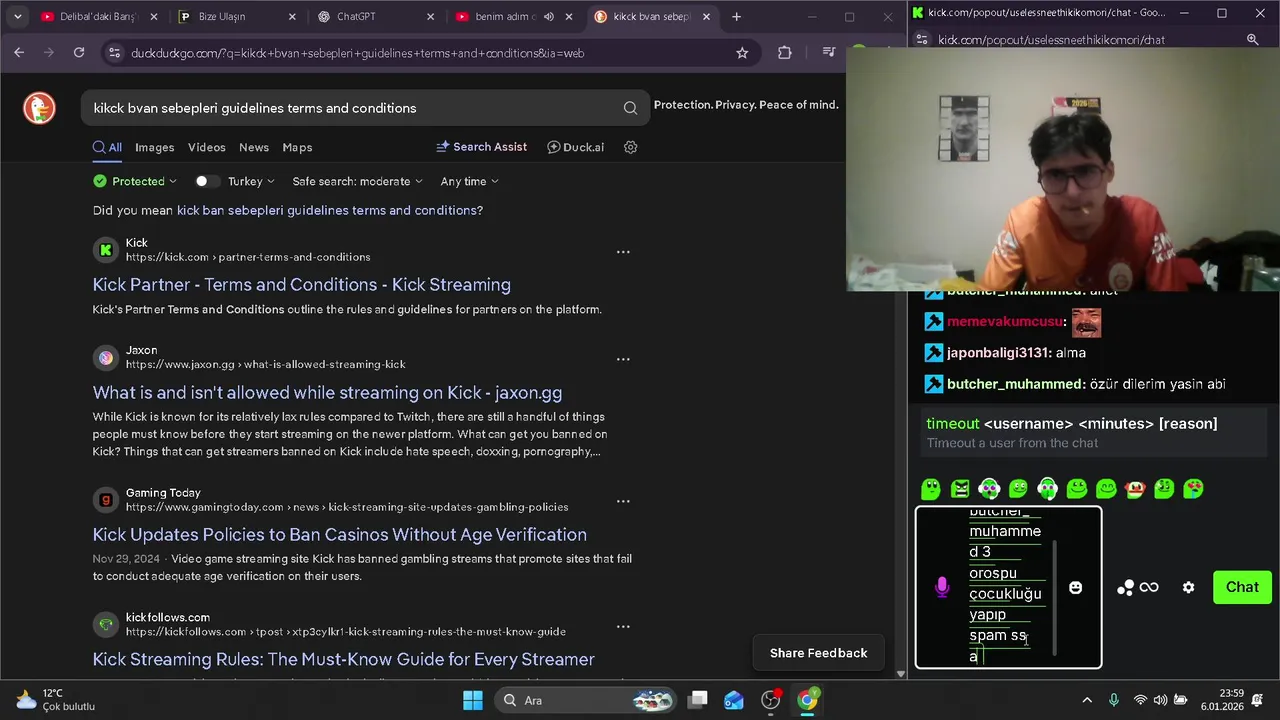Open the Outlook mail taskbar icon

pos(734,700)
